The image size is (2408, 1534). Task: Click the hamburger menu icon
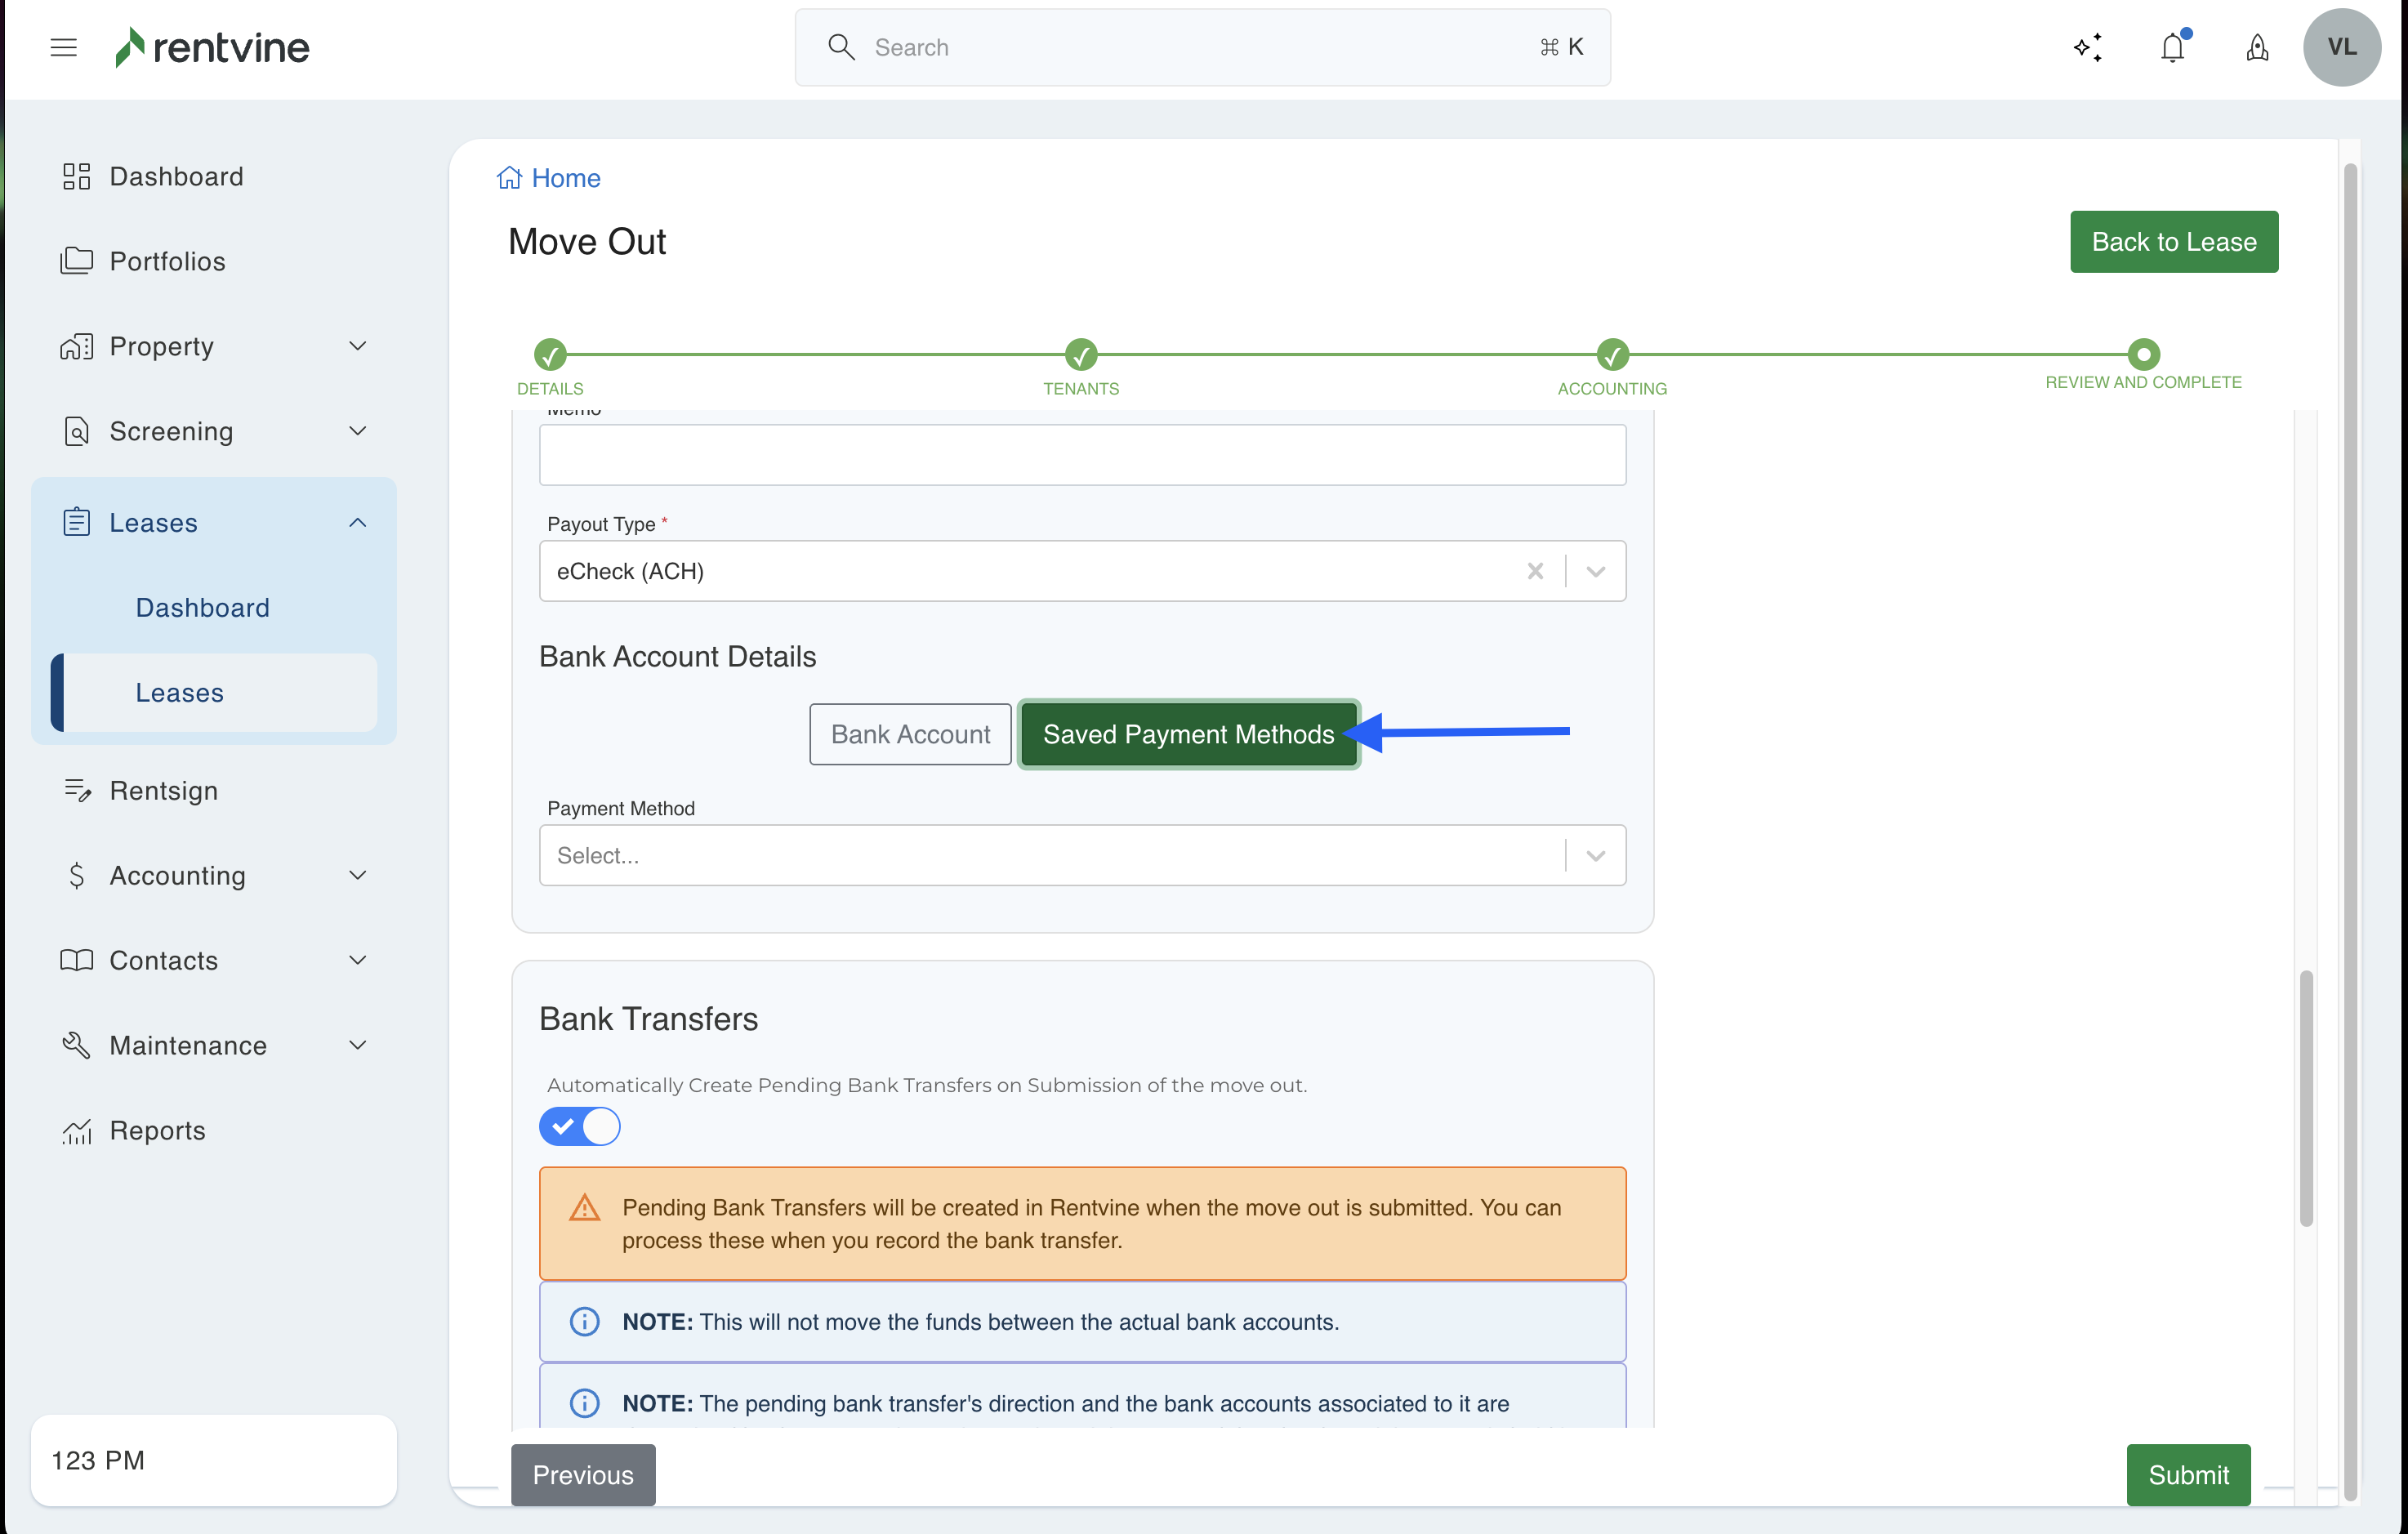[x=63, y=47]
